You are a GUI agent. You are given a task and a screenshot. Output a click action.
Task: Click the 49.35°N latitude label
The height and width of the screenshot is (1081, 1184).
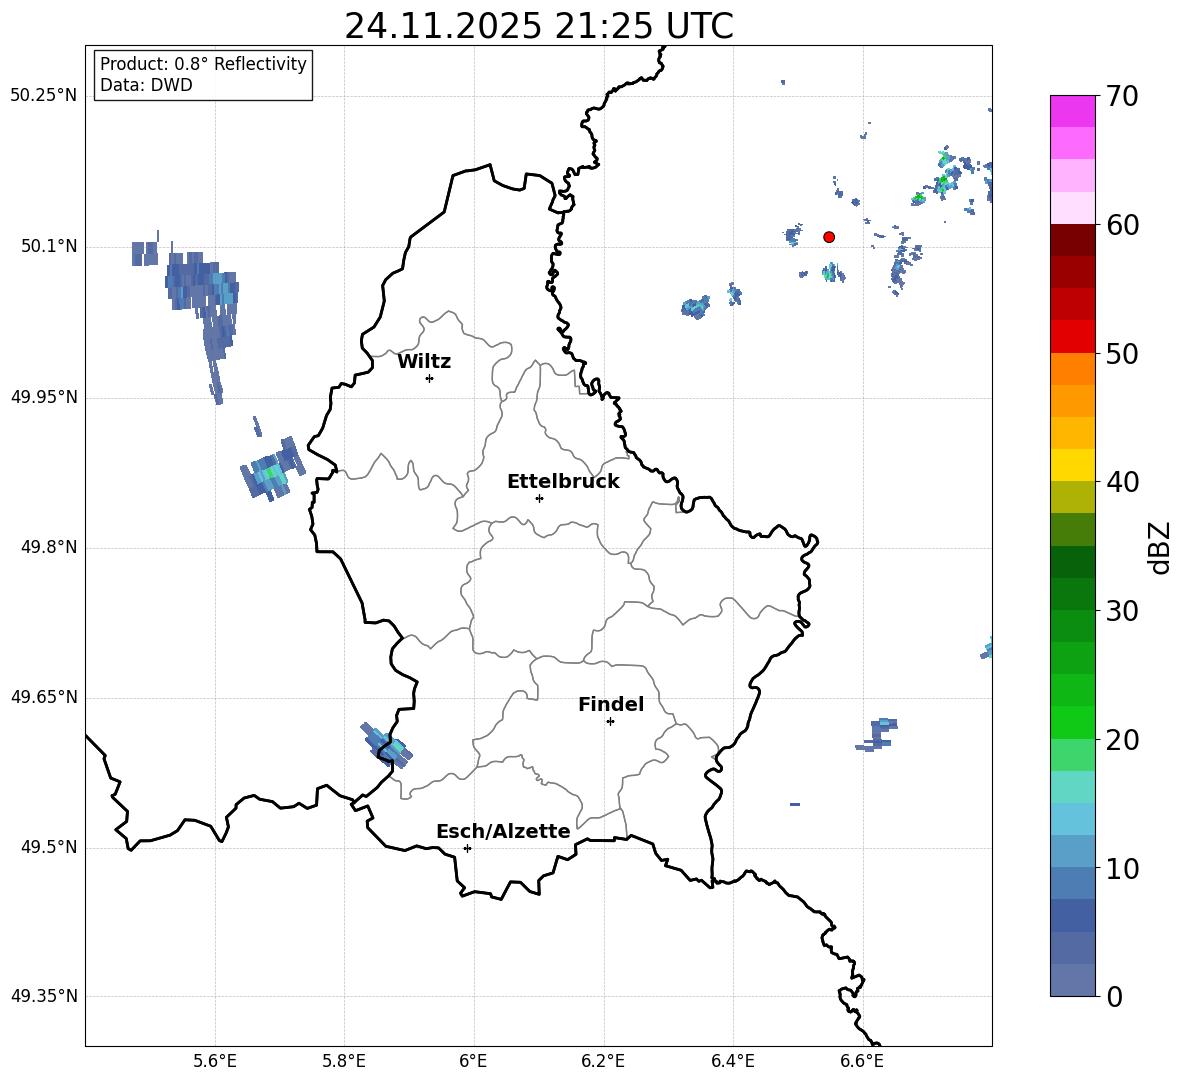click(44, 996)
